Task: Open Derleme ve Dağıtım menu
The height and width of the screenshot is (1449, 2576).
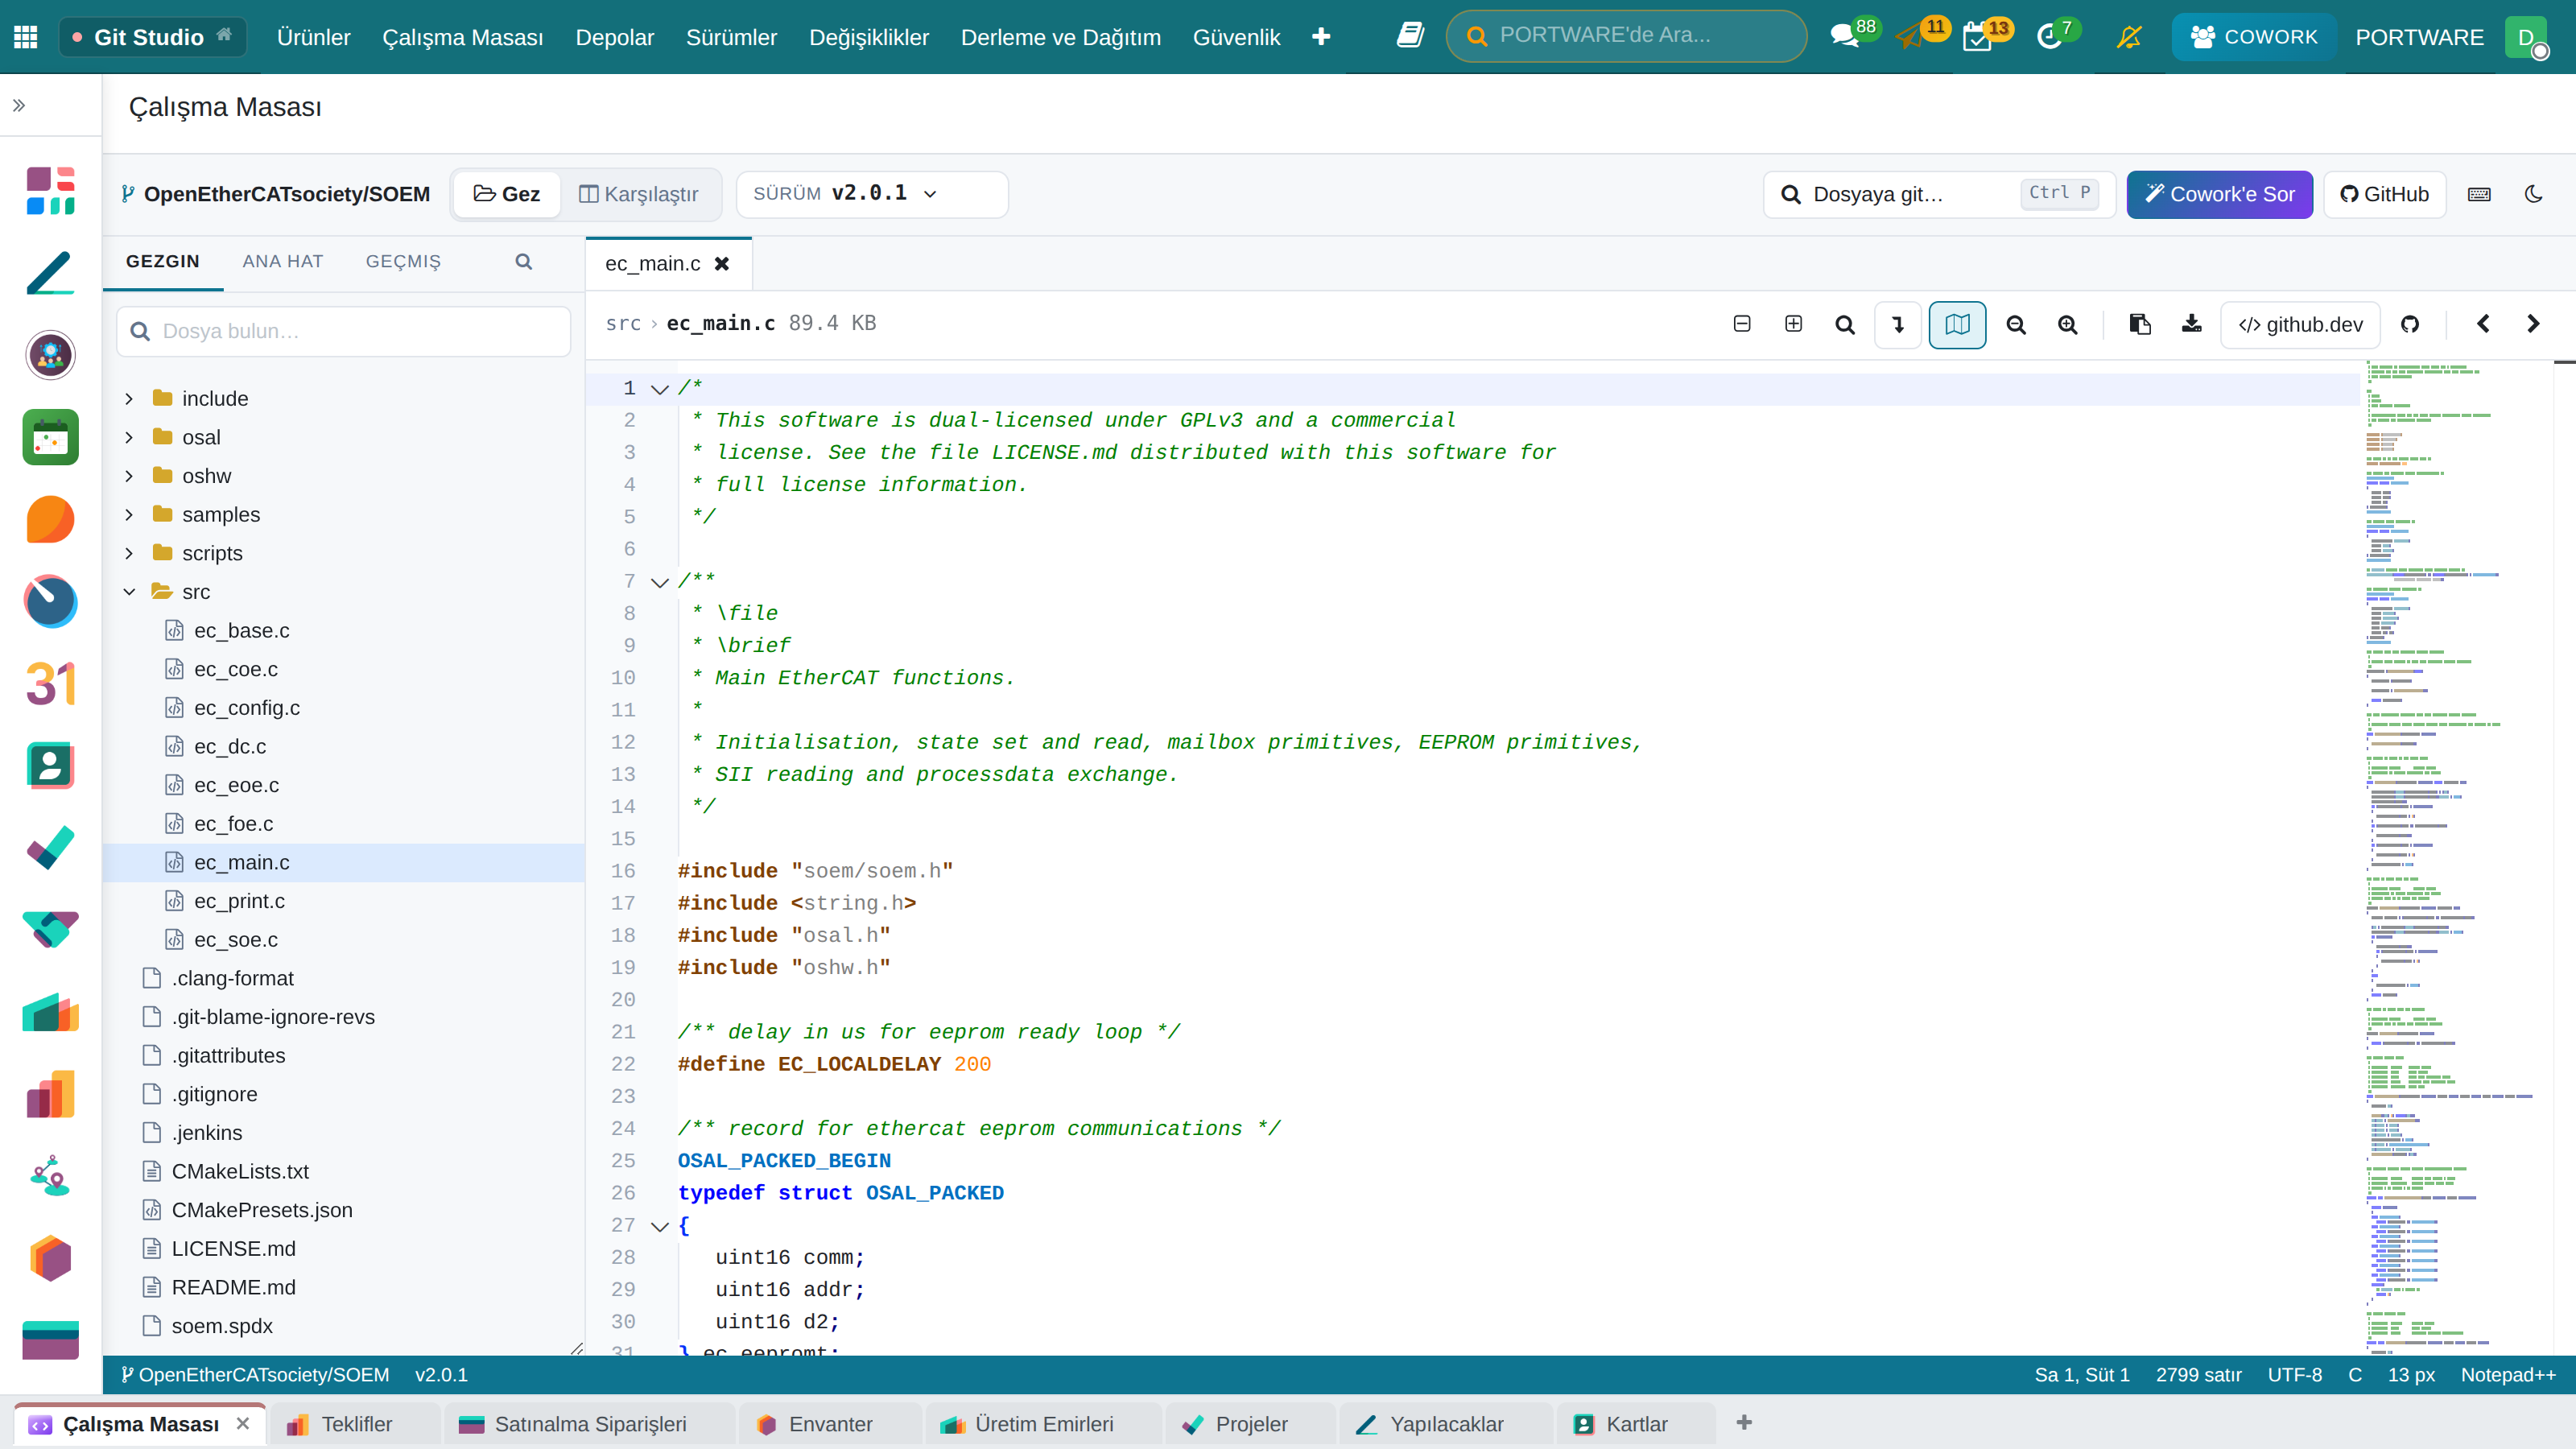Action: pos(1060,37)
